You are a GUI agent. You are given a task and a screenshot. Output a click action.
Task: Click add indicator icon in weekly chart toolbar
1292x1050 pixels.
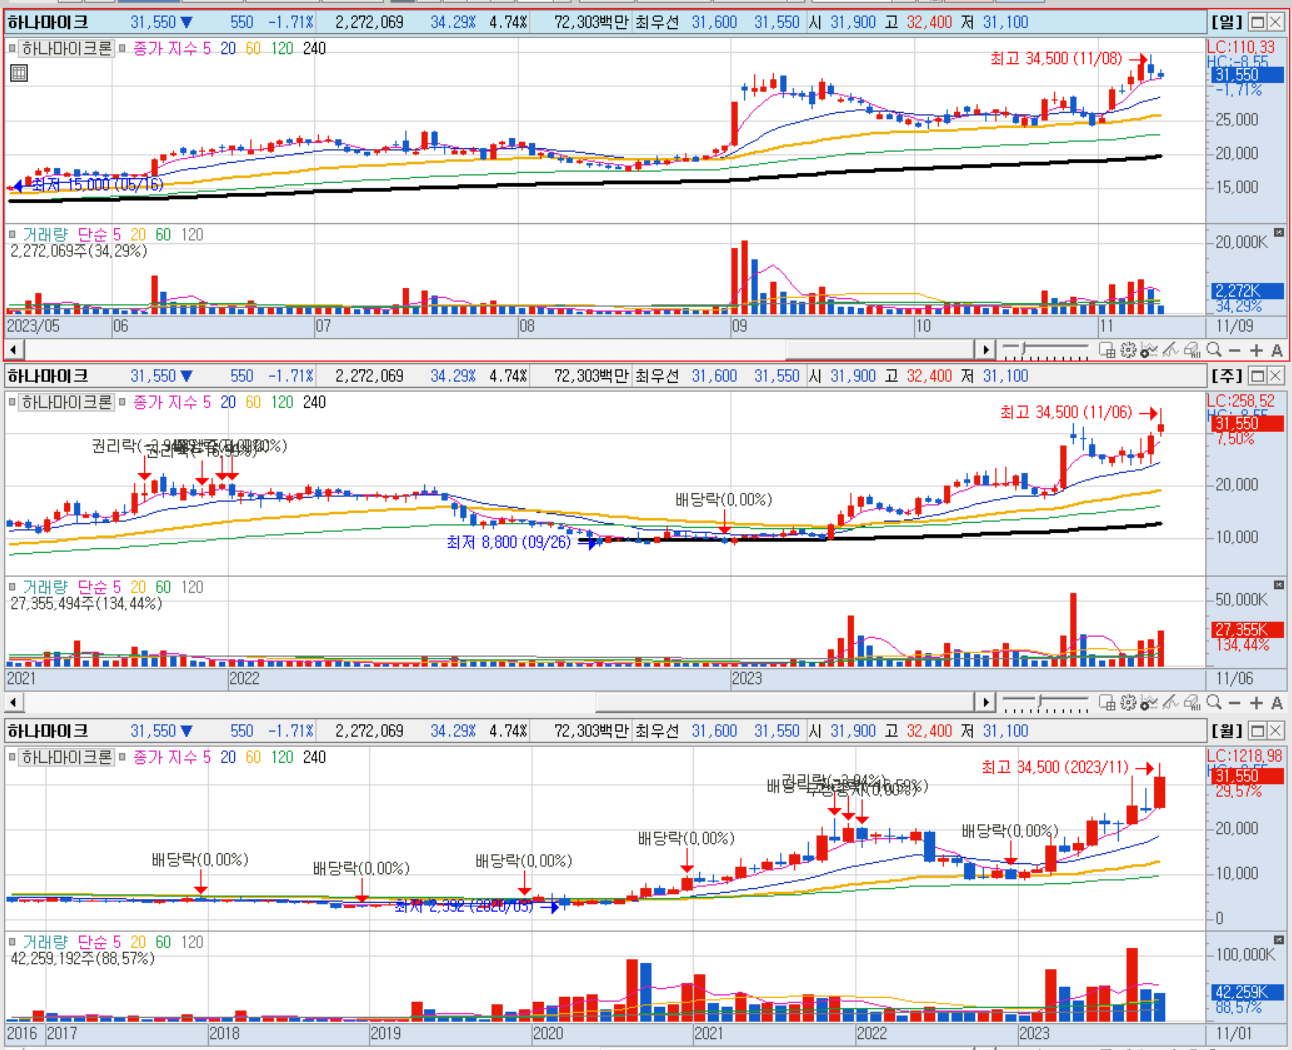[1149, 703]
